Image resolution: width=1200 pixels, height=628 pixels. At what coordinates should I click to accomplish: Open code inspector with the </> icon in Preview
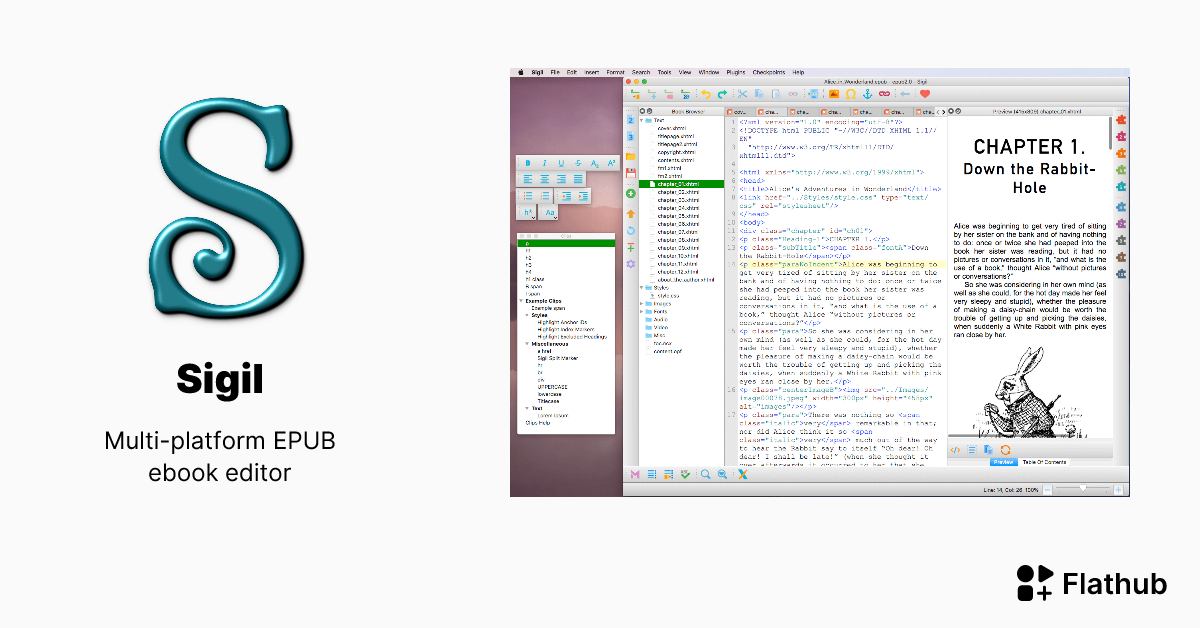click(x=955, y=450)
